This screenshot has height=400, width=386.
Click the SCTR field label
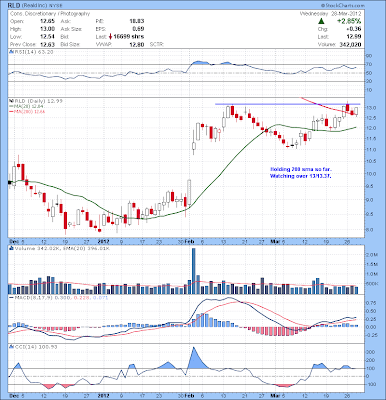(156, 44)
